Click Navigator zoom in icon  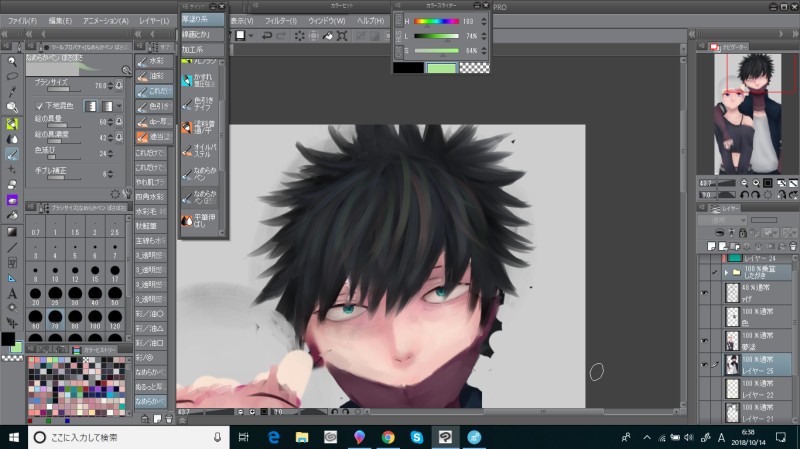tap(756, 183)
